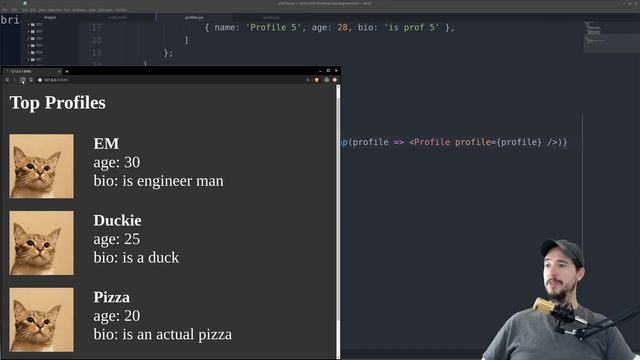Click the bookmark icon beside the address bar
The height and width of the screenshot is (360, 640).
31,80
